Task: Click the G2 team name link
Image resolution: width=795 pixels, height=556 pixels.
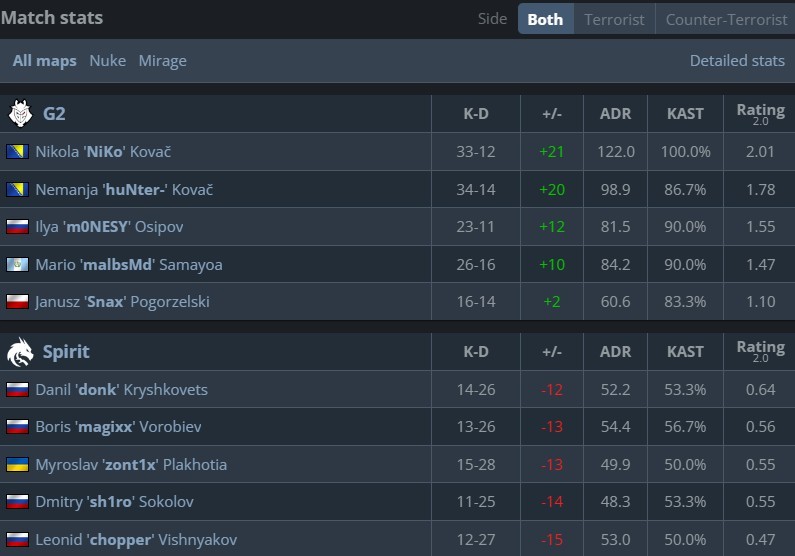Action: [x=54, y=114]
